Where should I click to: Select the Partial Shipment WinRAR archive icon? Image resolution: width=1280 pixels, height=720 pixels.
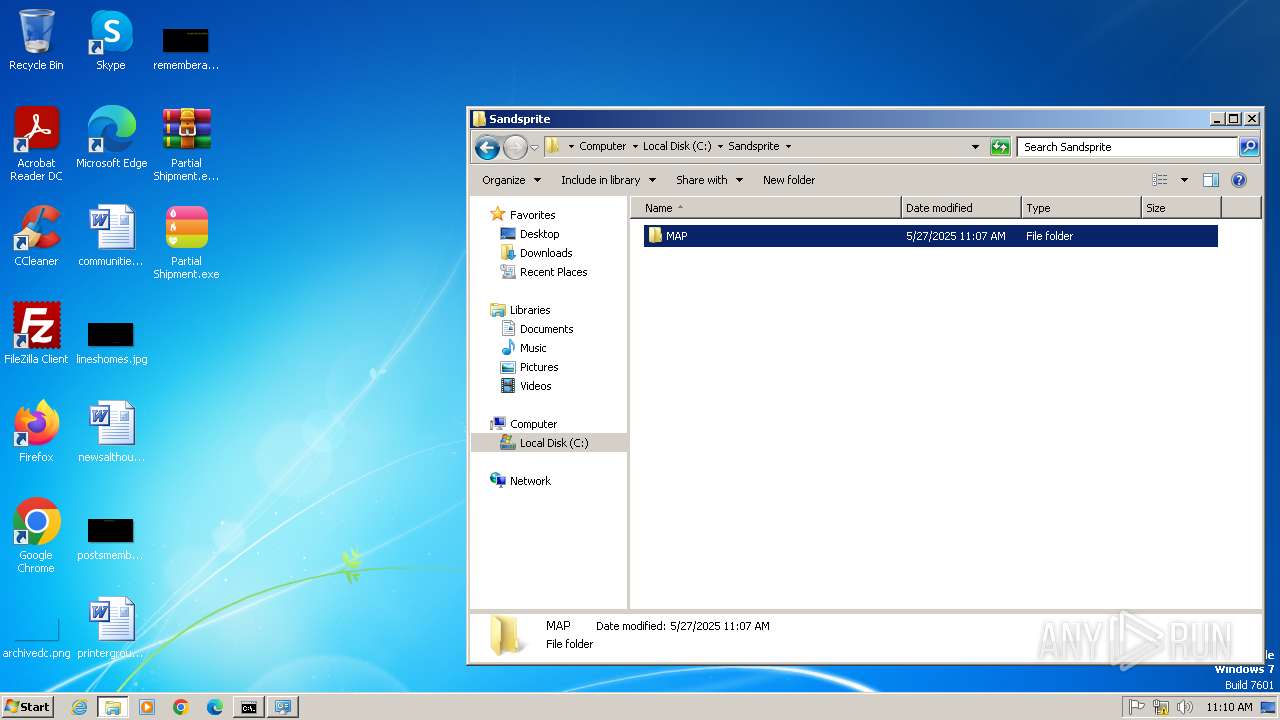coord(186,144)
